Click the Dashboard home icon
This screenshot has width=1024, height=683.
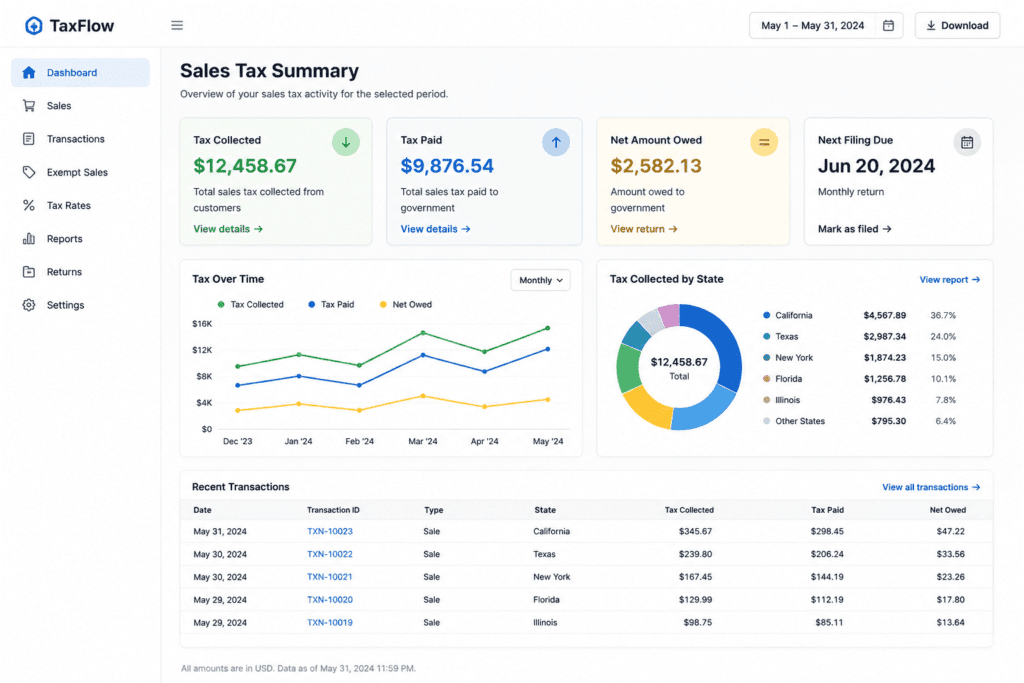29,72
